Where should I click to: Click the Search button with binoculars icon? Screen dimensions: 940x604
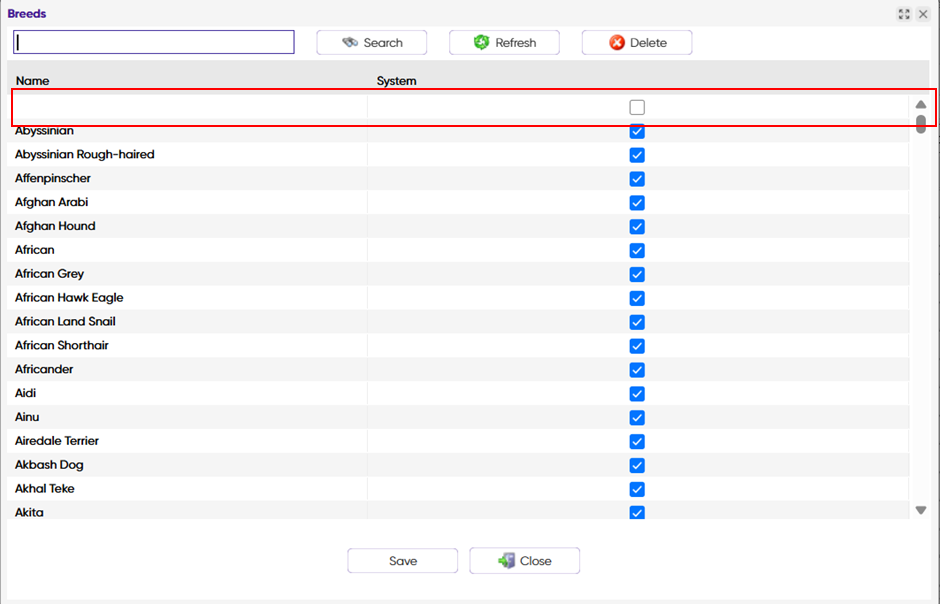(x=372, y=43)
